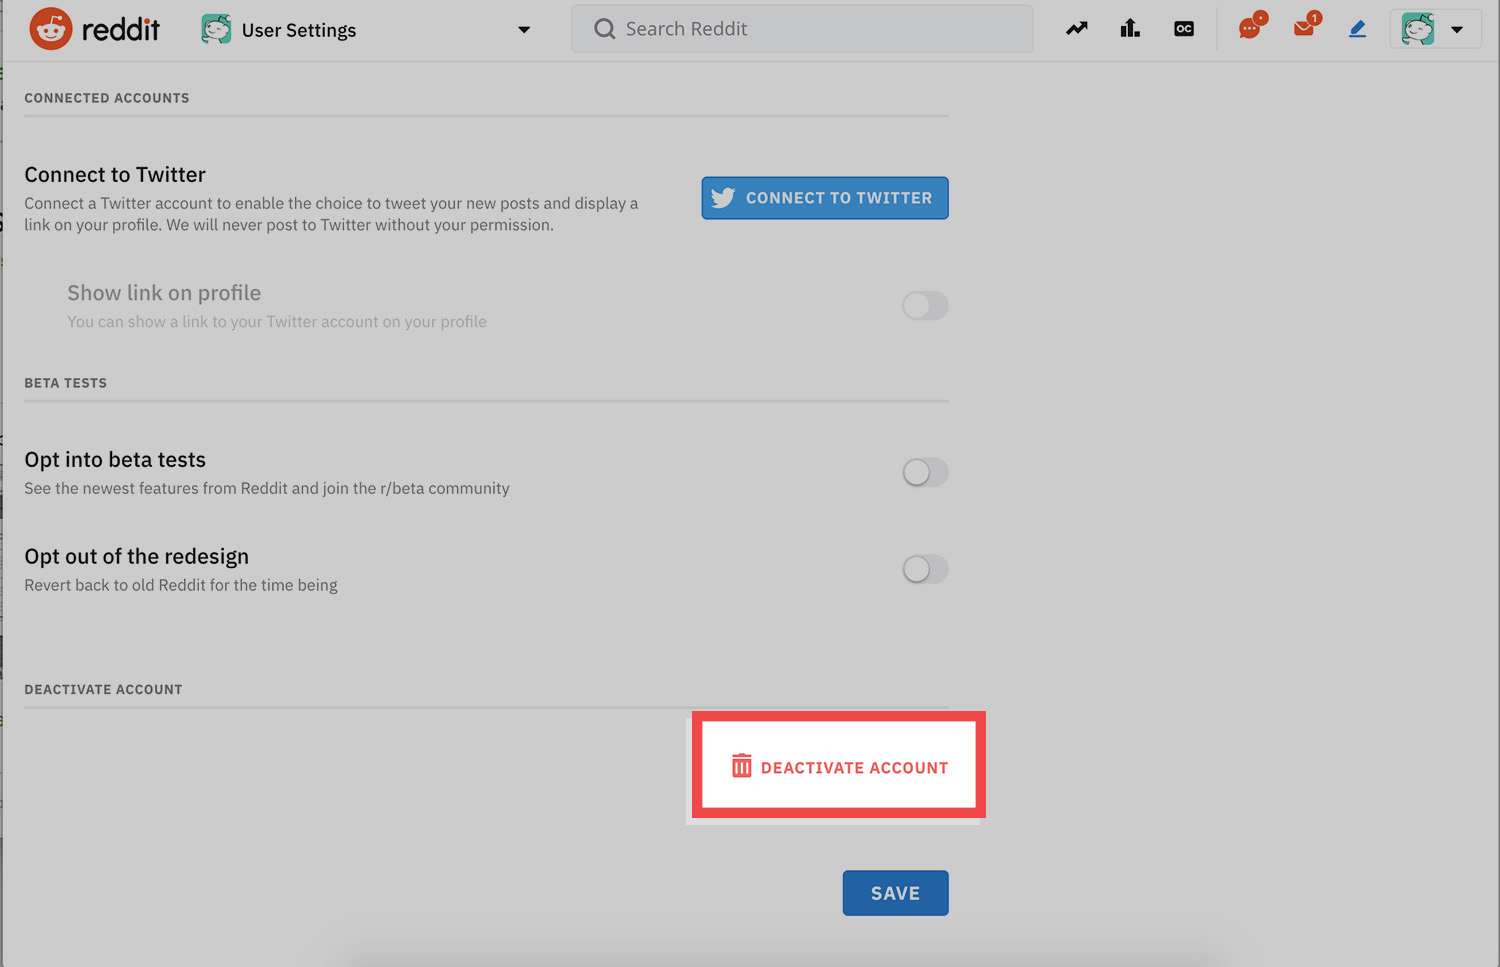Image resolution: width=1500 pixels, height=967 pixels.
Task: Click the Connect to Twitter button
Action: coord(825,198)
